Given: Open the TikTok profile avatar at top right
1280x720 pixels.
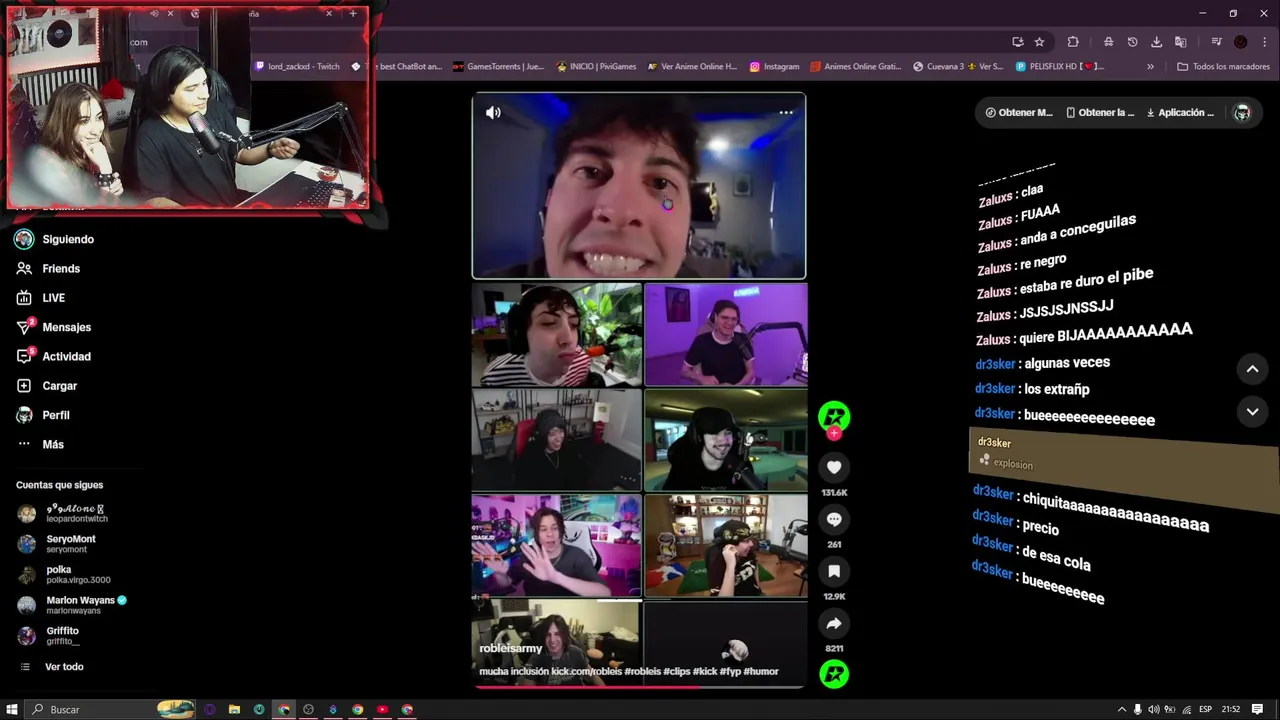Looking at the screenshot, I should (1242, 113).
